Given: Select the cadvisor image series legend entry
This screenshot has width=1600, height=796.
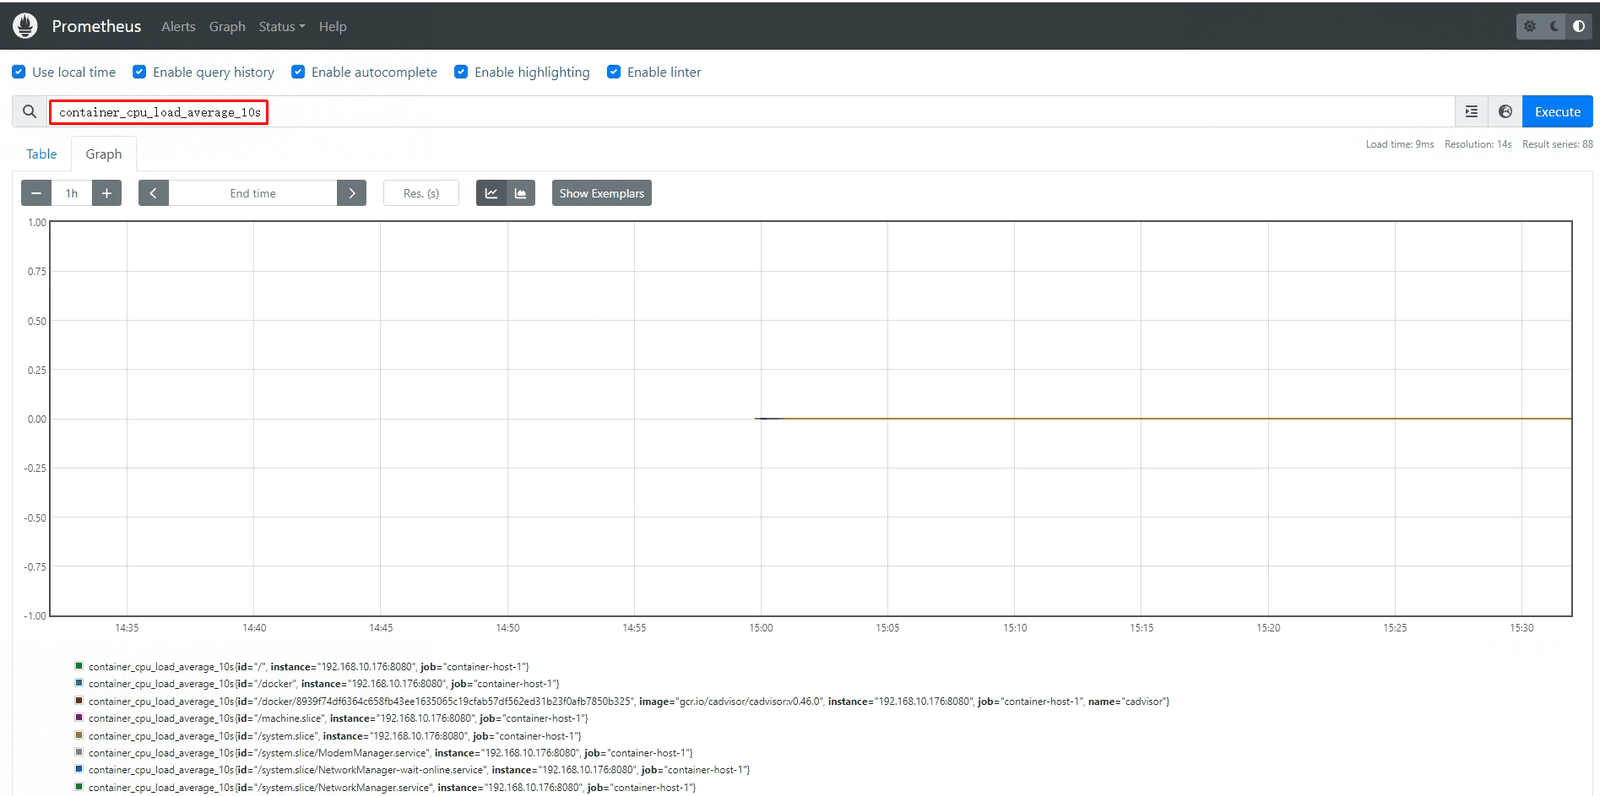Looking at the screenshot, I should coord(629,702).
